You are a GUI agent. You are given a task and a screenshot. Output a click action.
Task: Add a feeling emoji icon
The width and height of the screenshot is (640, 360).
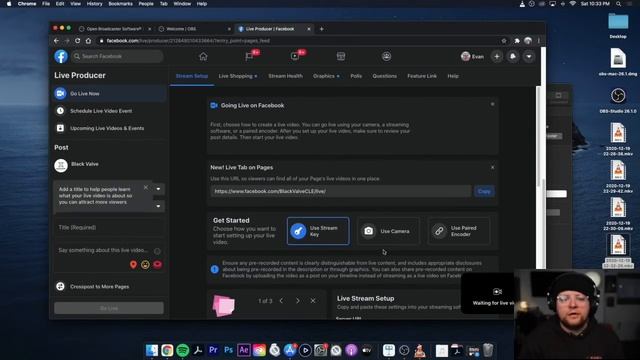145,264
